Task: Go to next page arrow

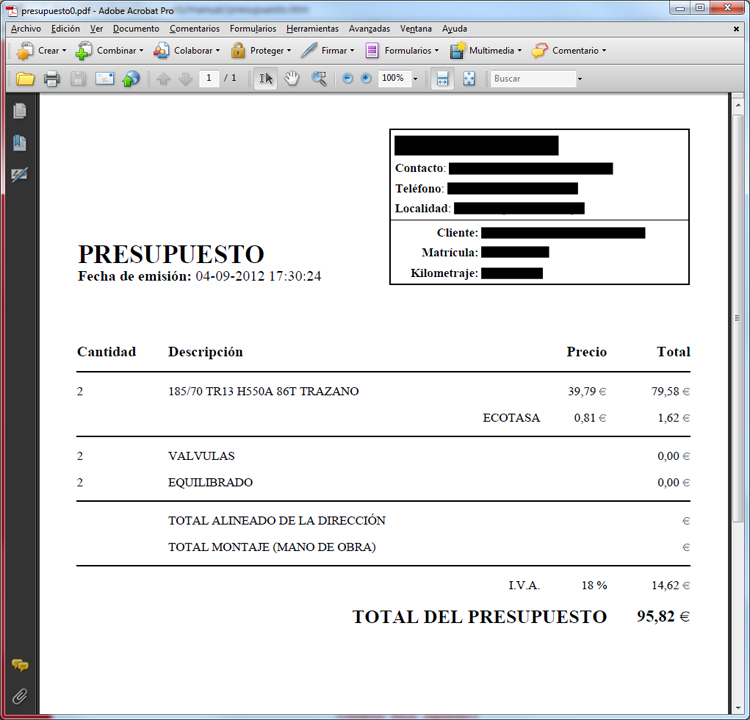Action: (x=185, y=79)
